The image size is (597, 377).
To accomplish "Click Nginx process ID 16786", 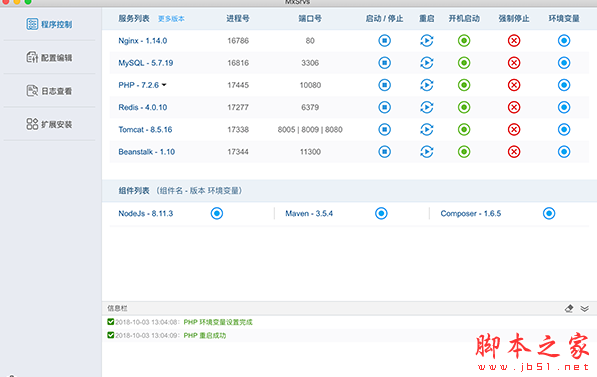I will 238,41.
